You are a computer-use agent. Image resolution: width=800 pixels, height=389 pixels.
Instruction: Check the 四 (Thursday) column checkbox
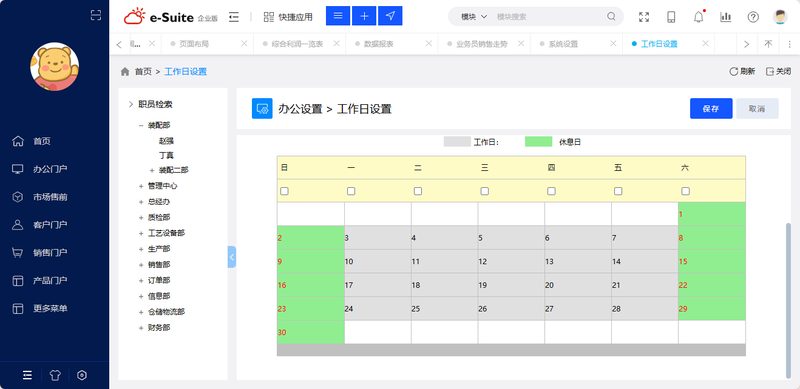[x=552, y=191]
